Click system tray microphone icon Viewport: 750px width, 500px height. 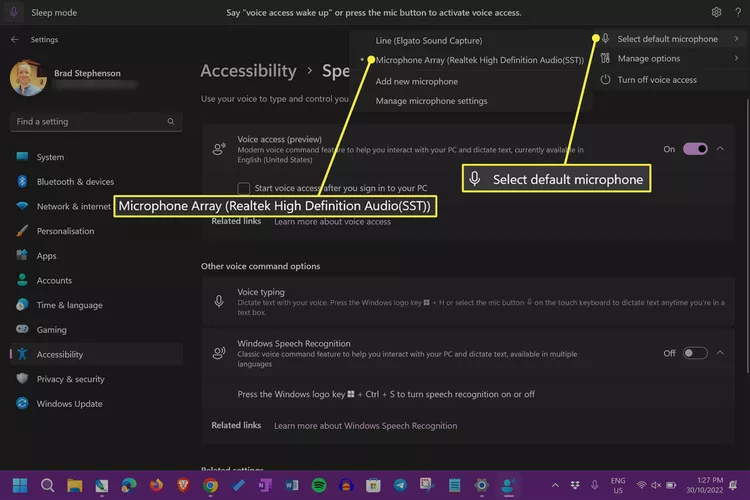coord(595,485)
